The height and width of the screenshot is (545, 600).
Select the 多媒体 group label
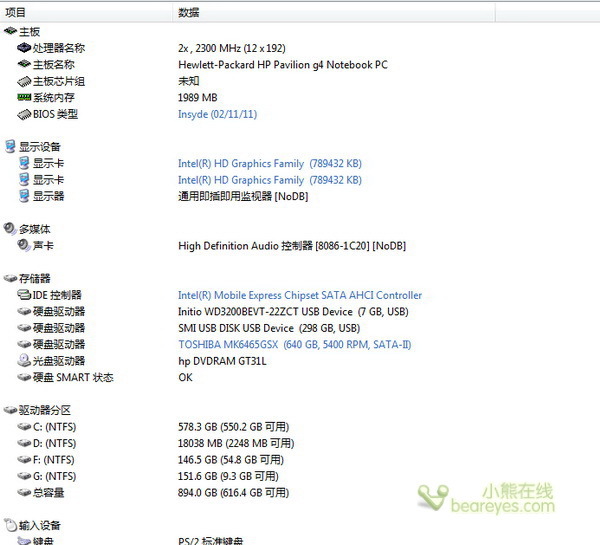point(35,229)
